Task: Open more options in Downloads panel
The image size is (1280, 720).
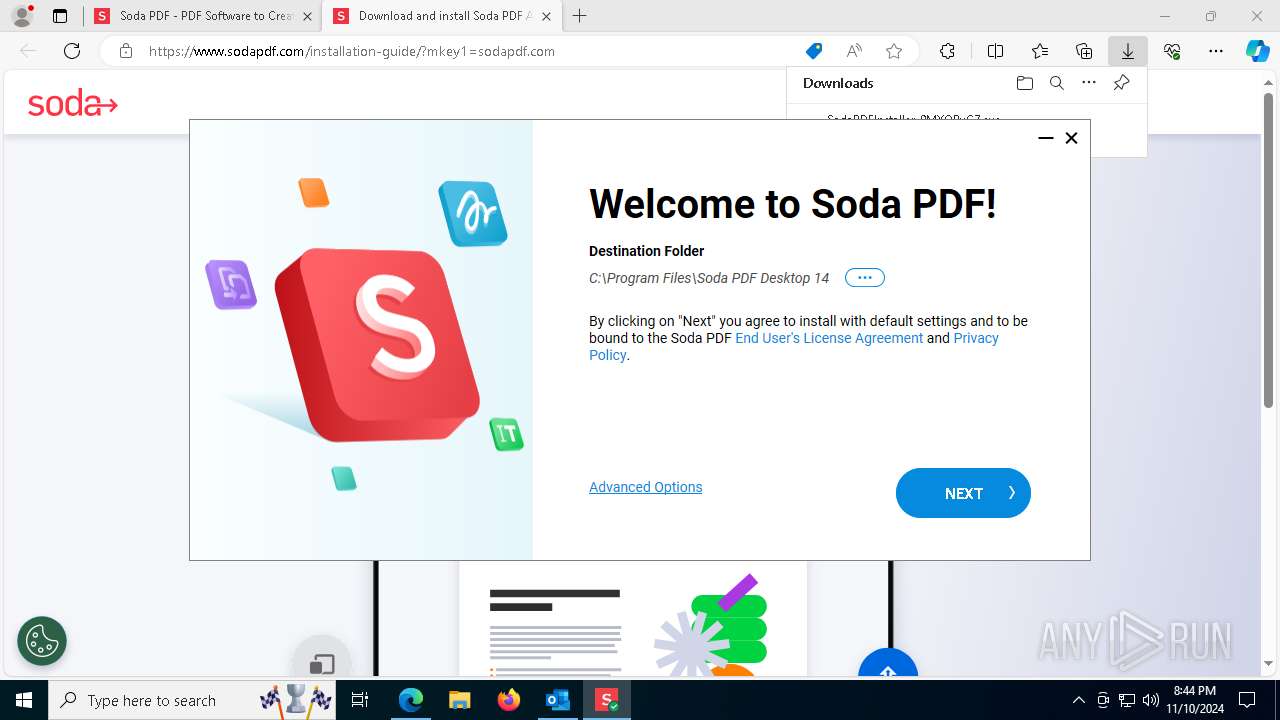Action: (1089, 83)
